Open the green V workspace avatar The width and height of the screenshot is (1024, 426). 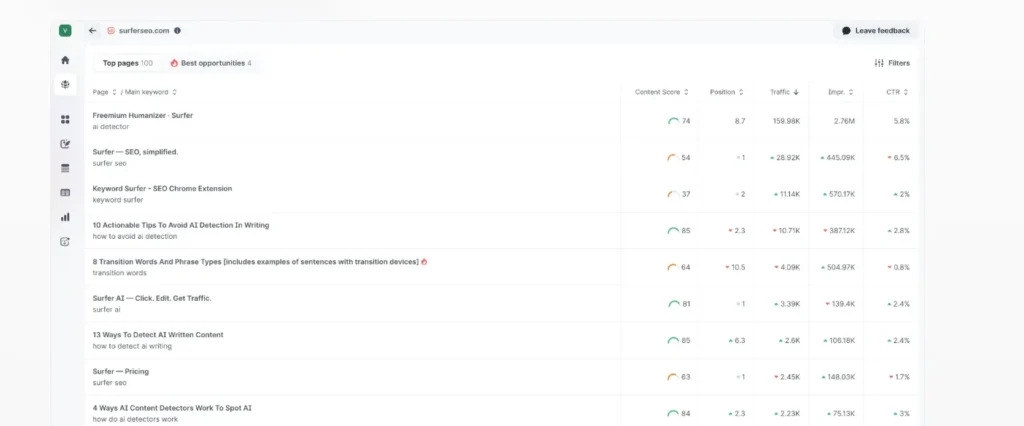tap(65, 30)
